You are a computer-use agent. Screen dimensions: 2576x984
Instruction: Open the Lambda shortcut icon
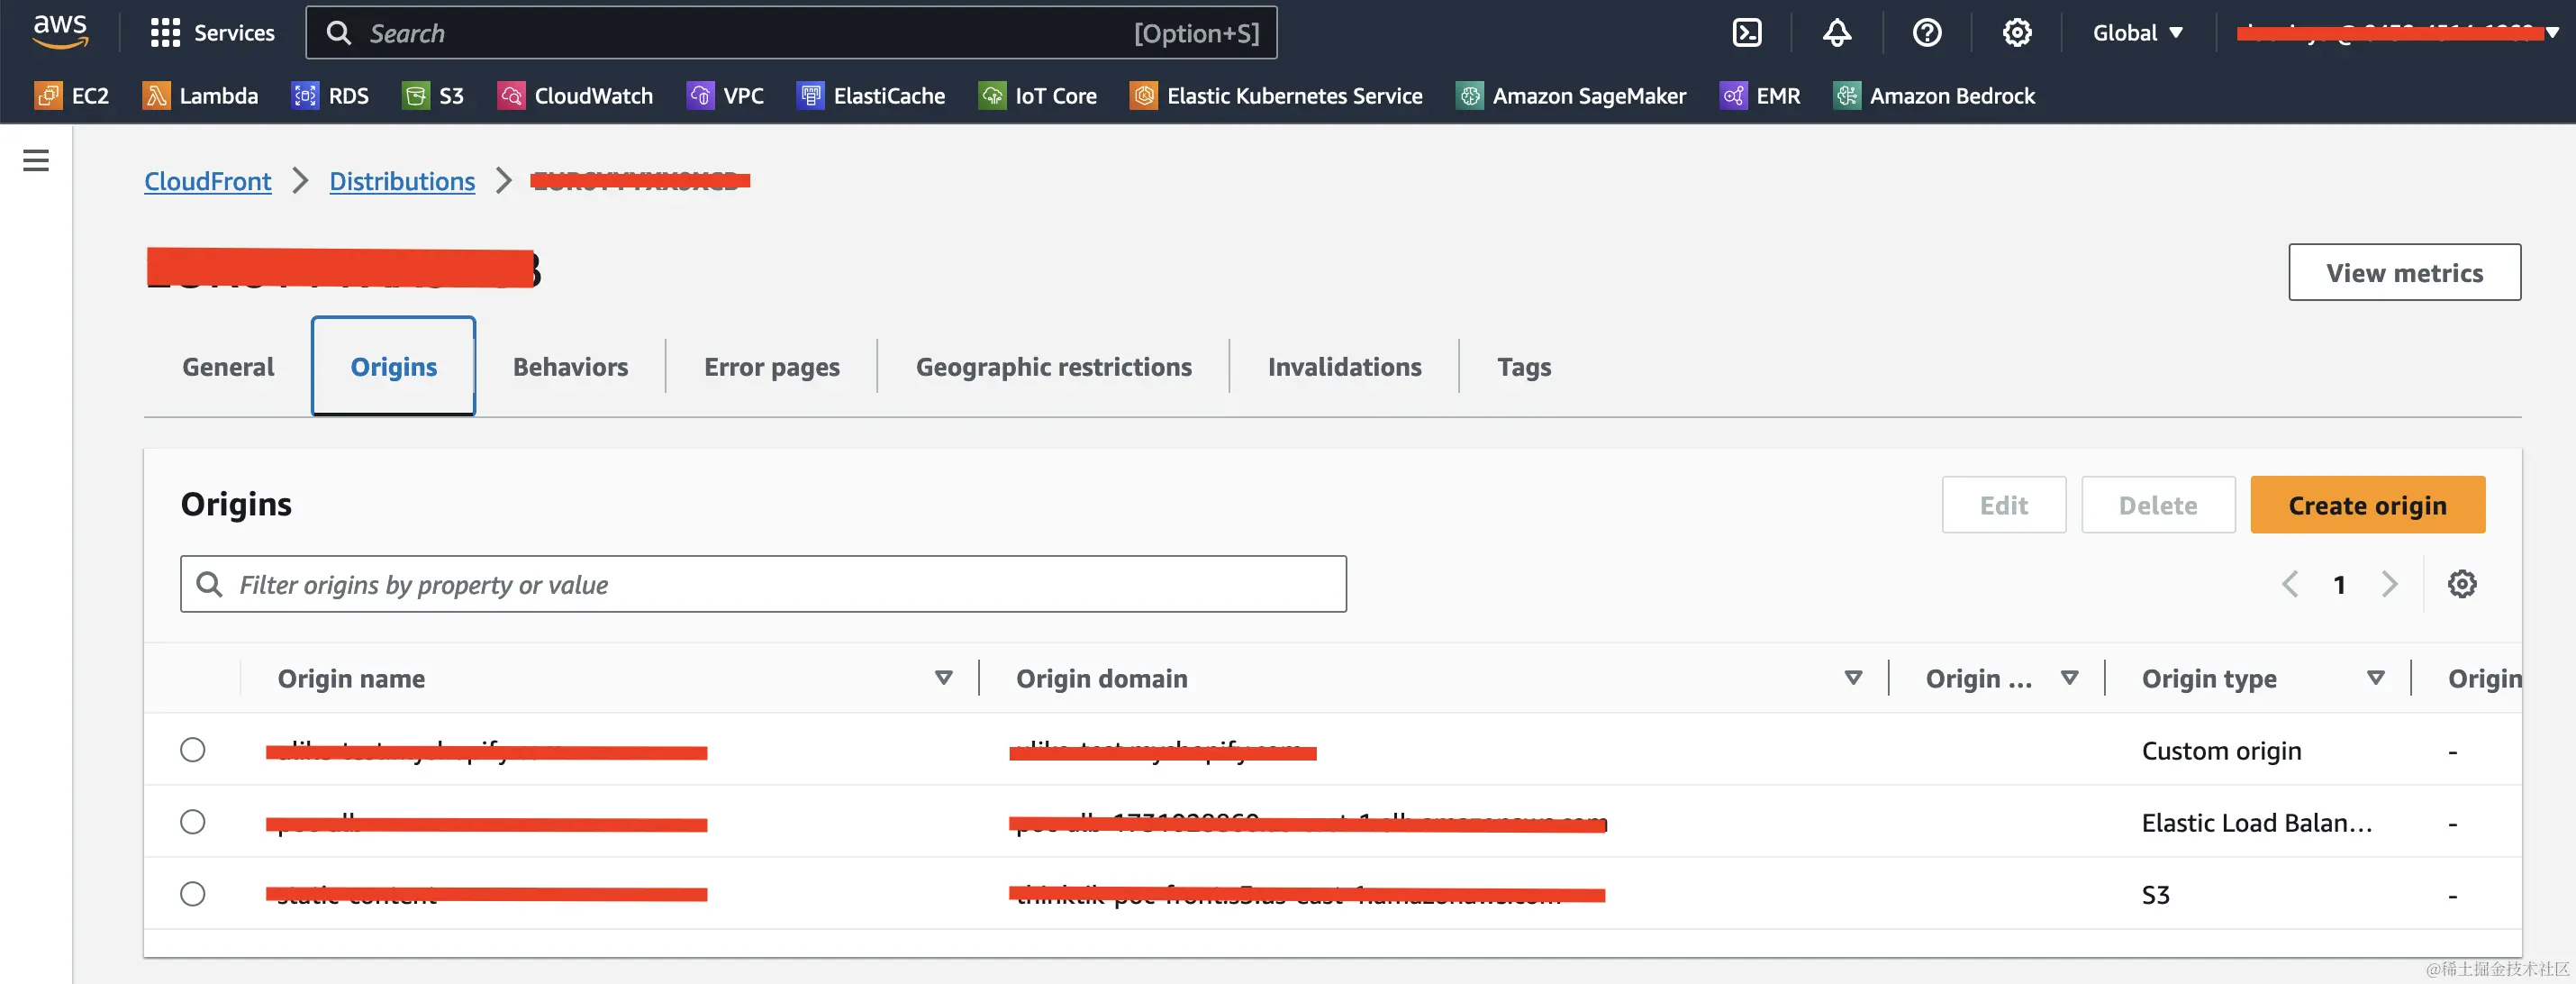(156, 96)
